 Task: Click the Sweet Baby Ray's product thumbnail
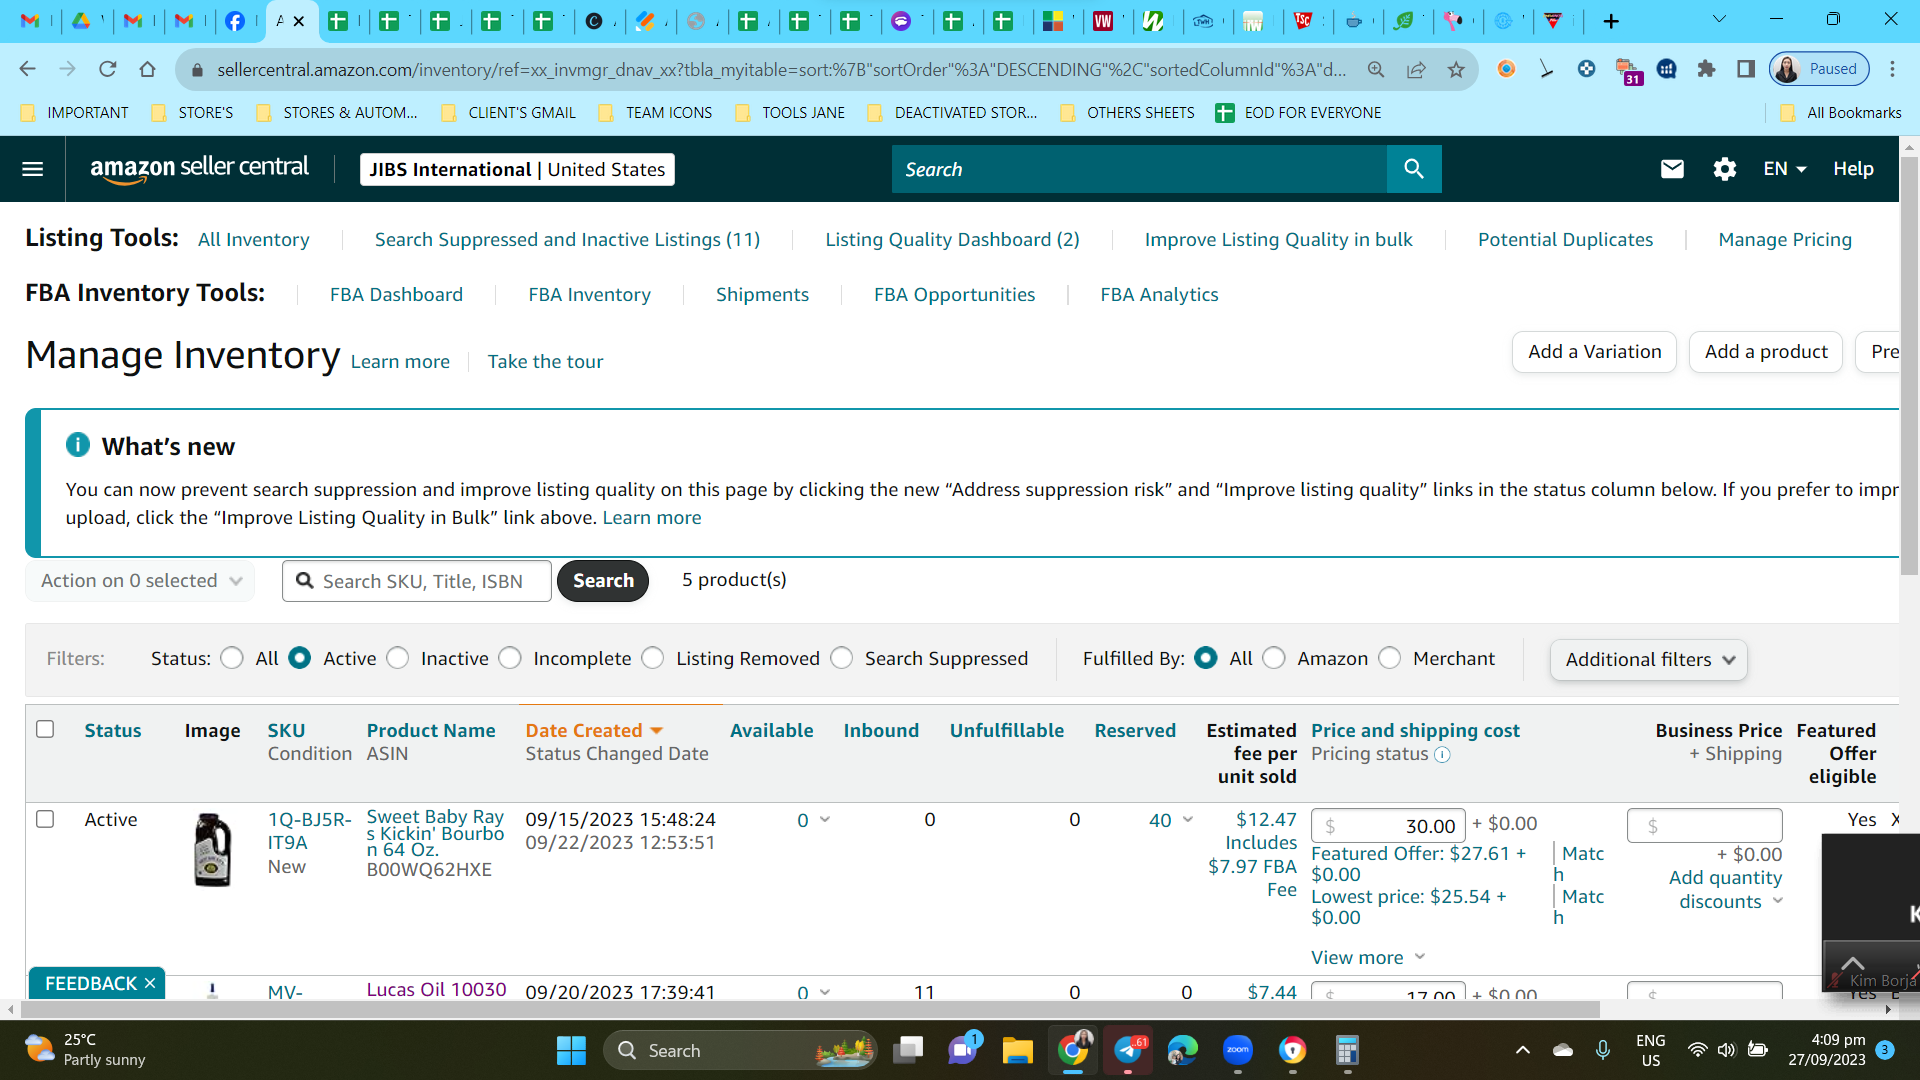tap(212, 850)
